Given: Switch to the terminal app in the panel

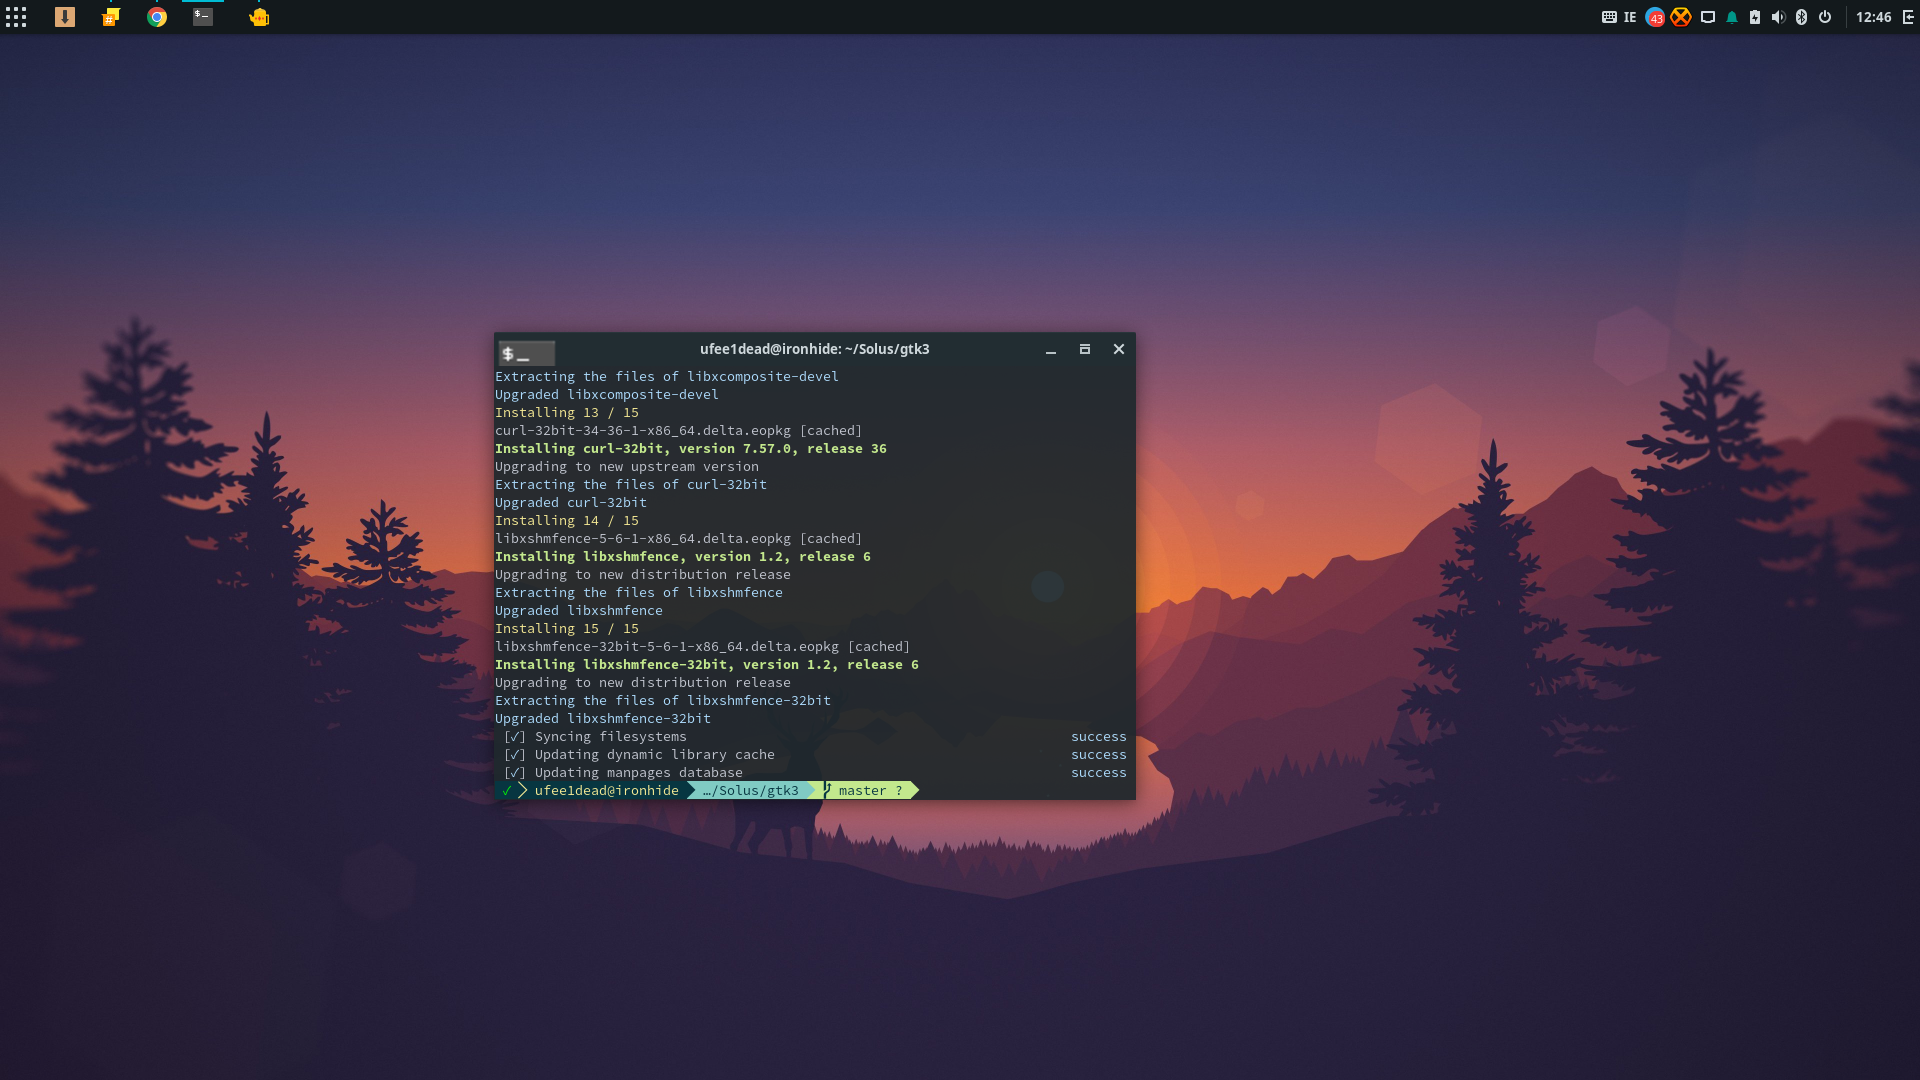Looking at the screenshot, I should click(x=203, y=17).
